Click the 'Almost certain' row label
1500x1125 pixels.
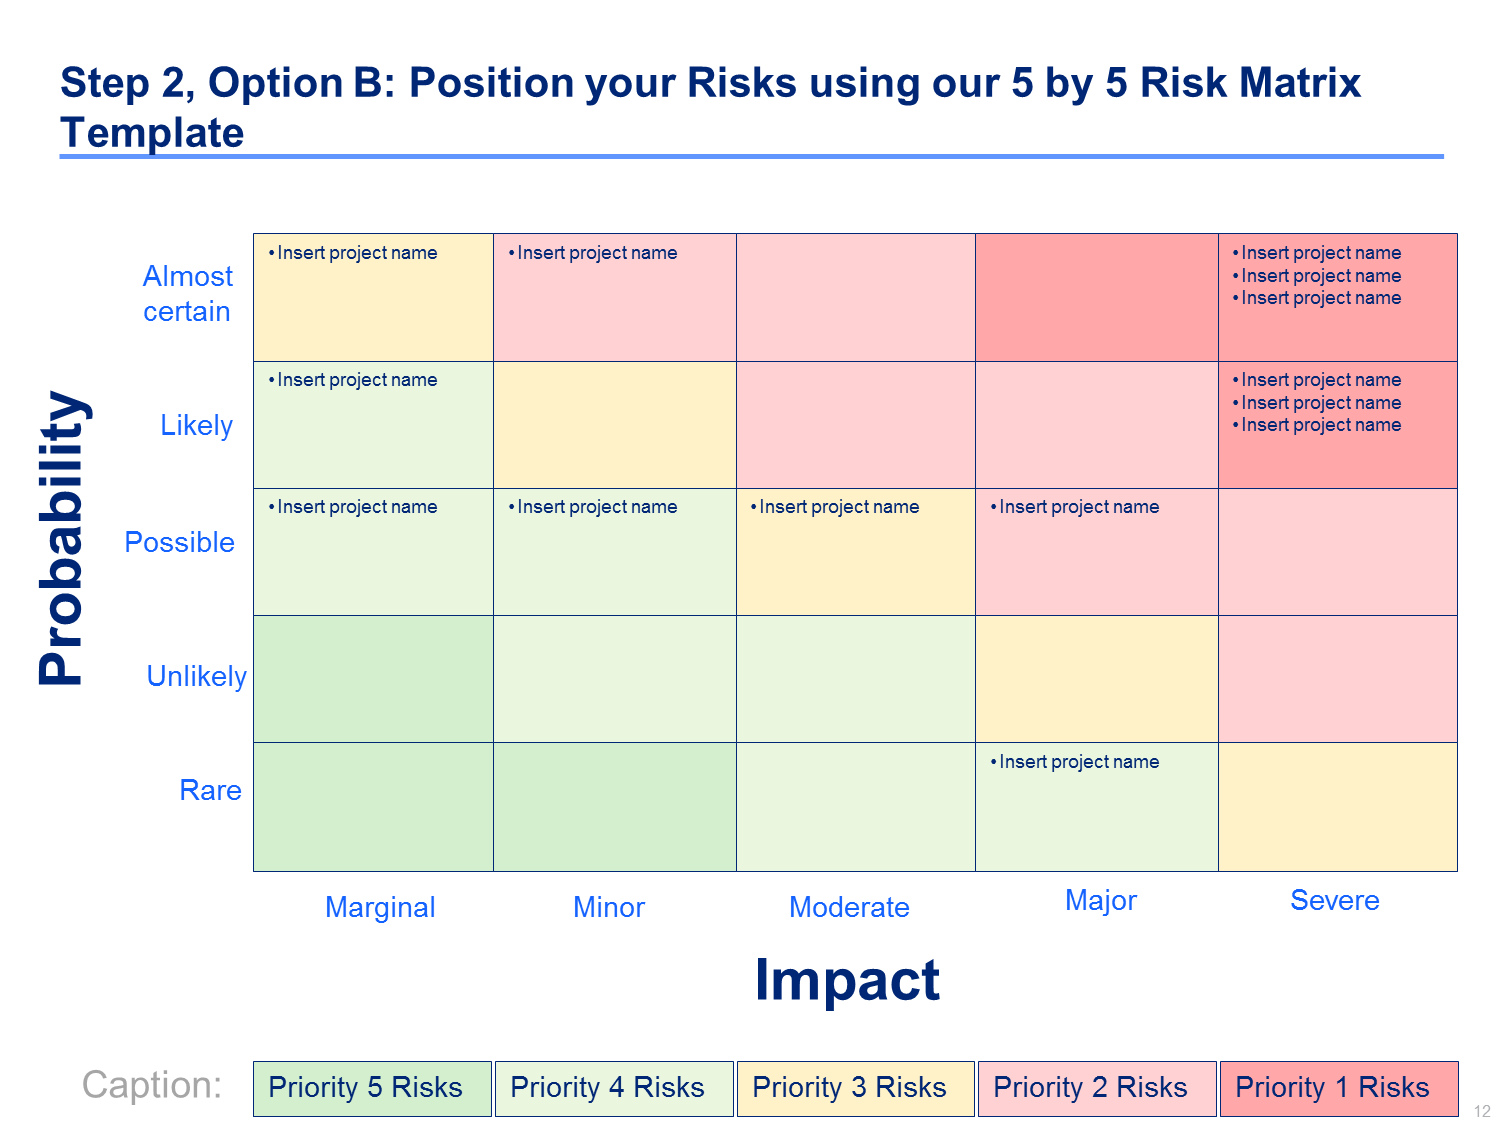pos(187,294)
